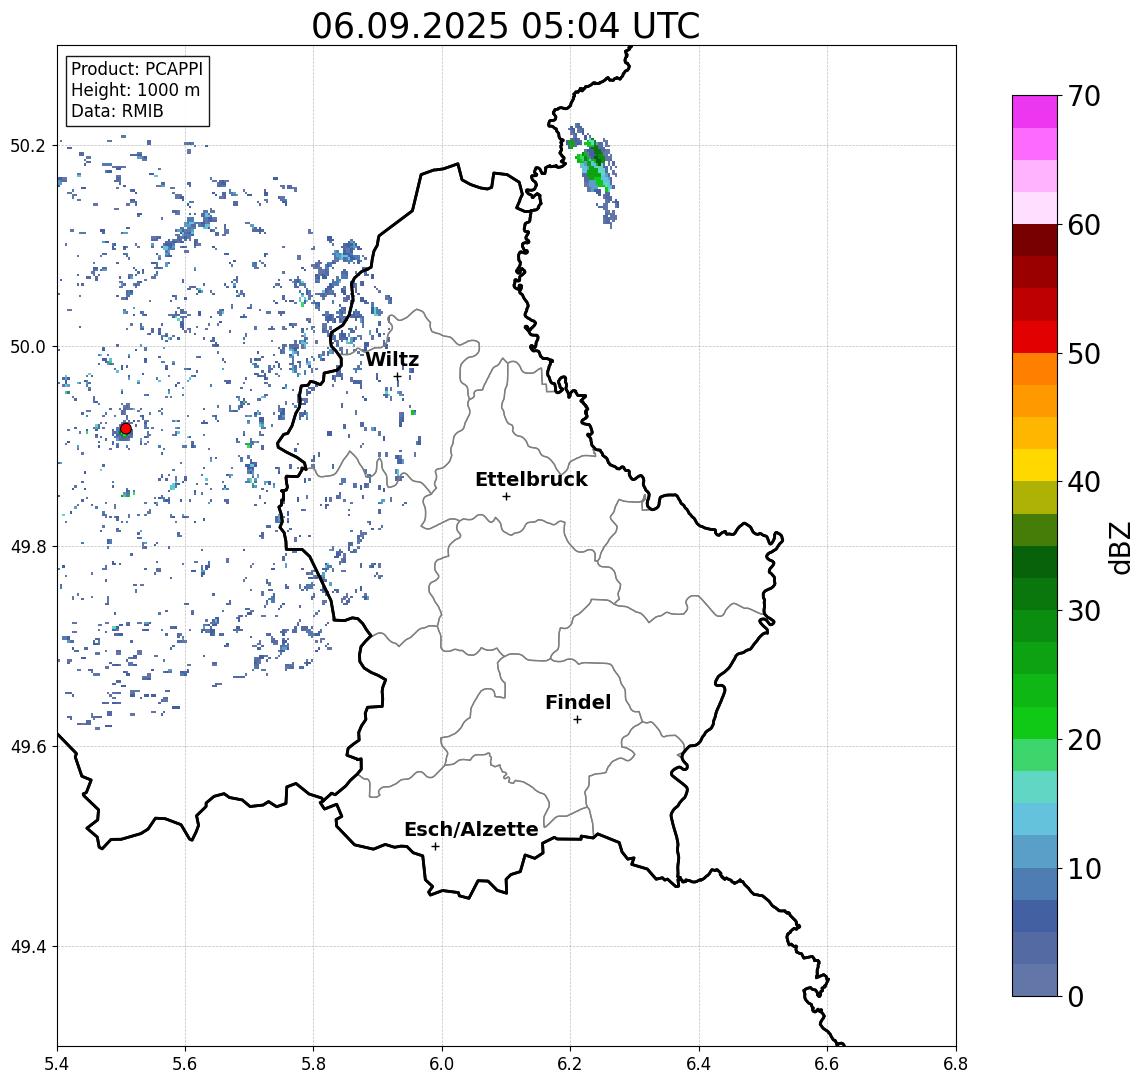Viewport: 1145px width, 1084px height.
Task: Pick the bright green swatch just above 20 dBZ
Action: 1035,722
